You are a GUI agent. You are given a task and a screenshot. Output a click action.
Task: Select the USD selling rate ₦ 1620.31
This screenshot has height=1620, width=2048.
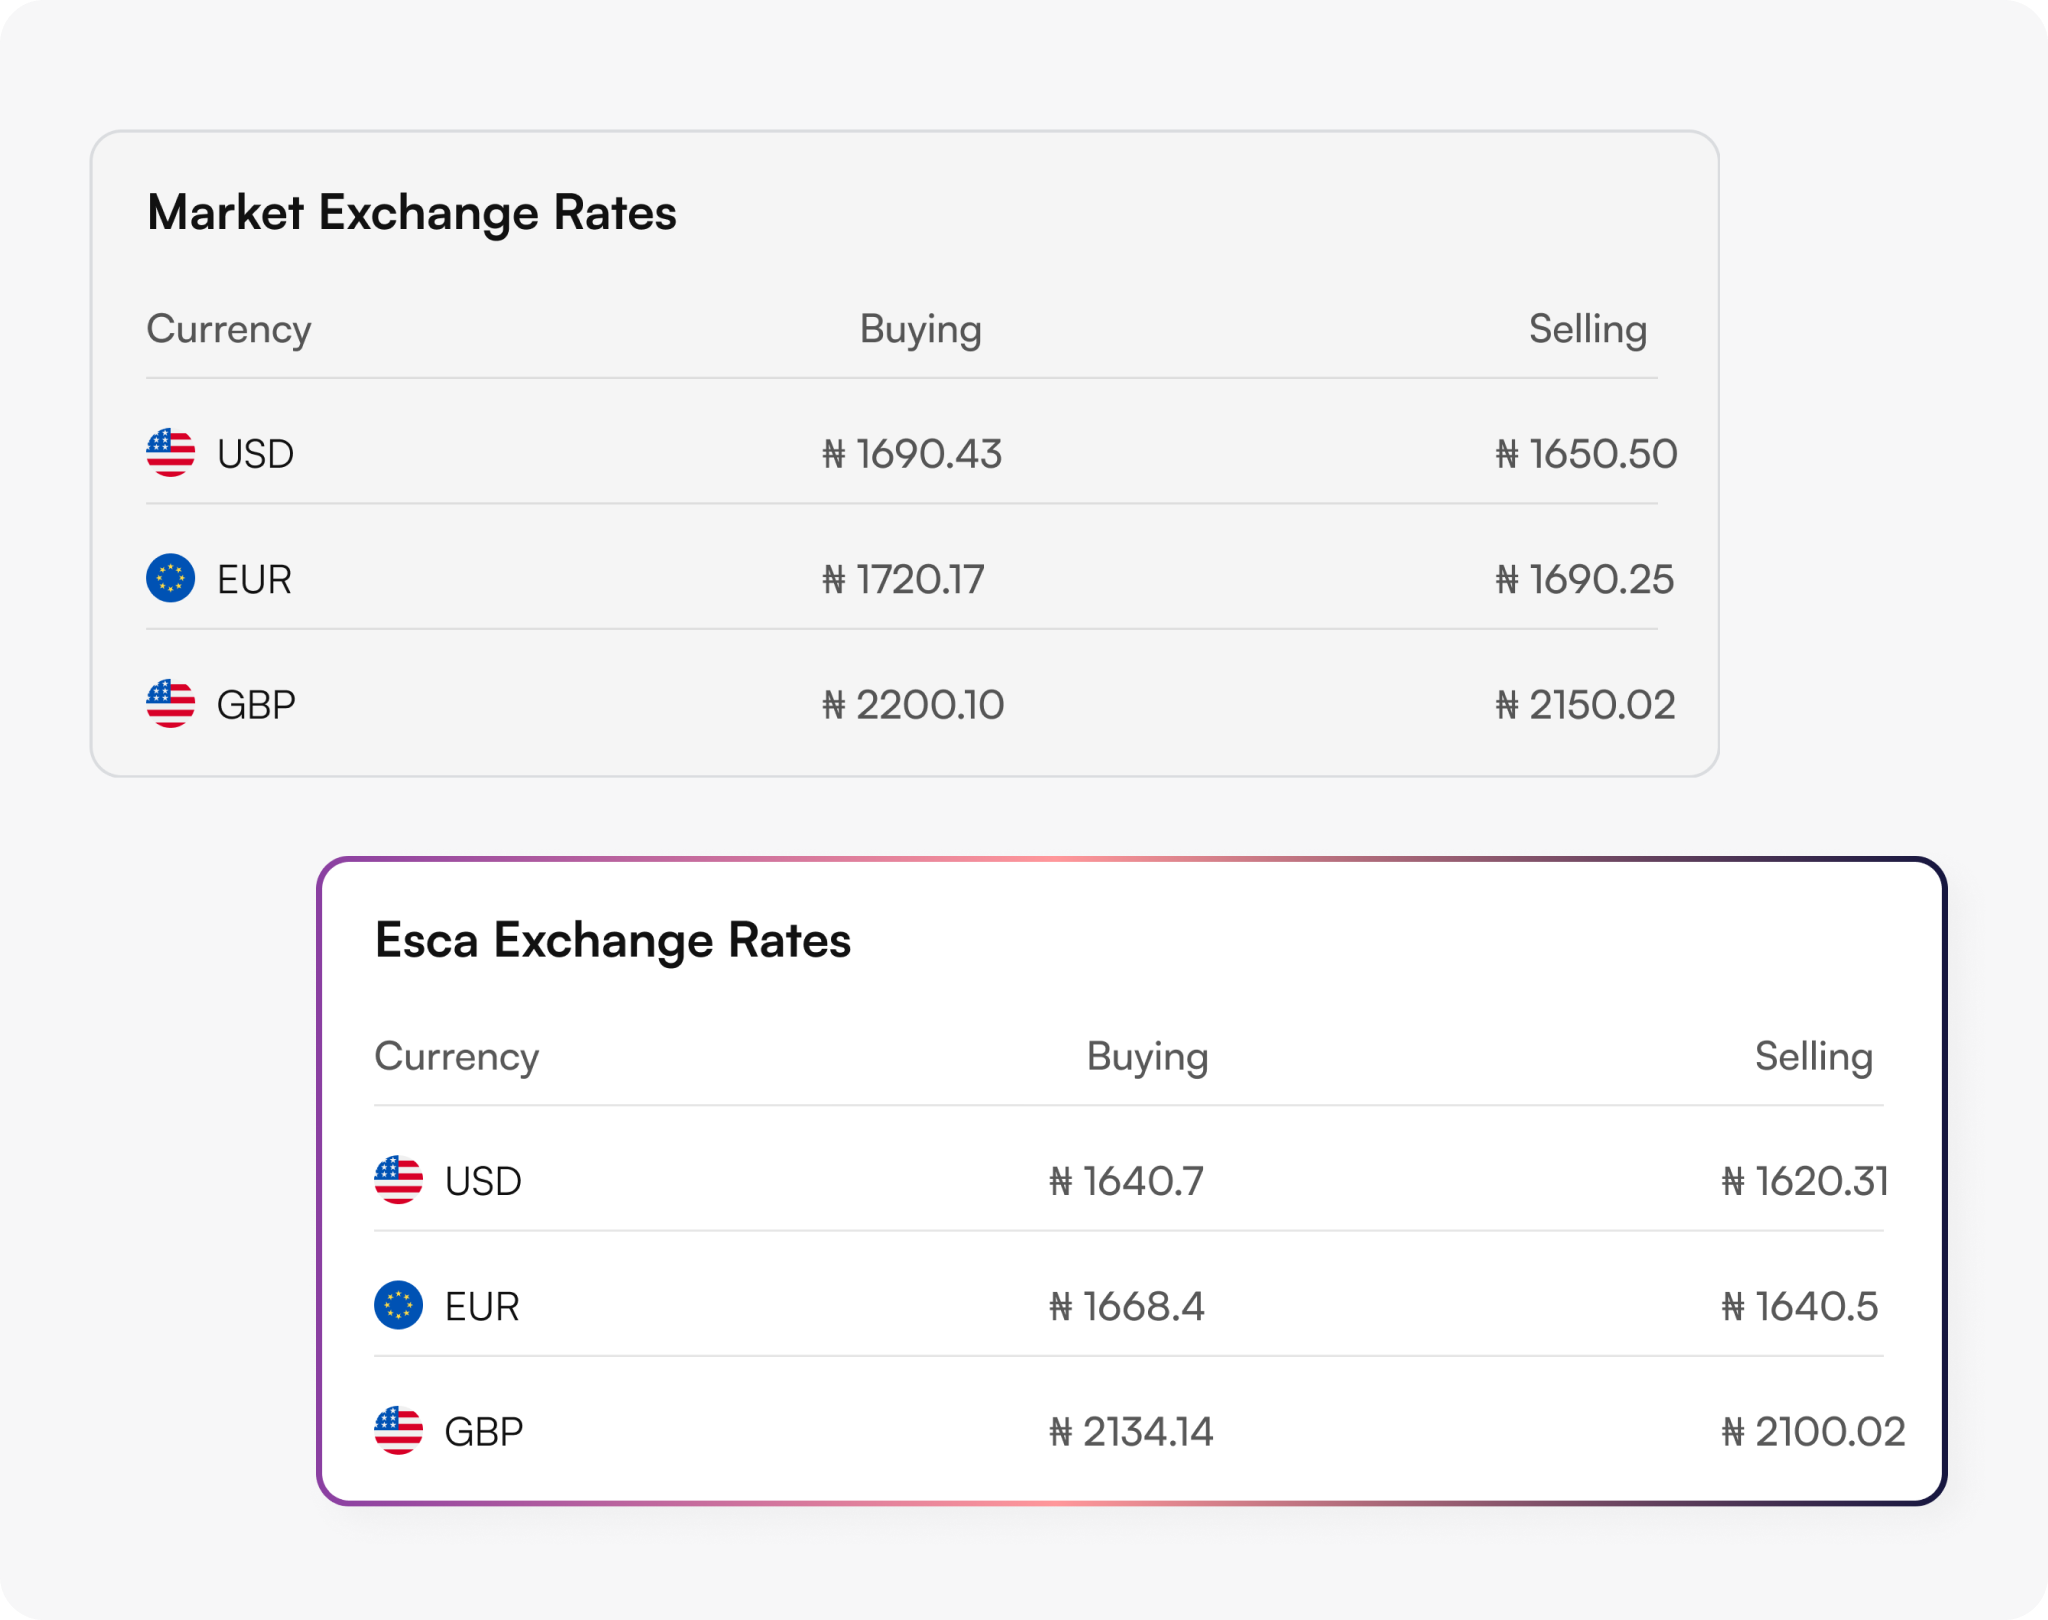(1806, 1181)
